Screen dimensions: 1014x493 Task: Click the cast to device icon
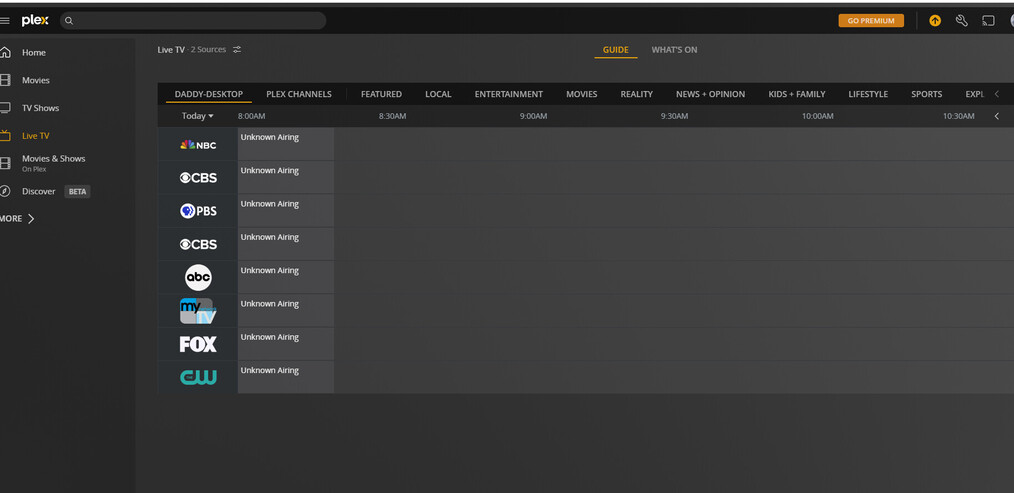click(988, 21)
